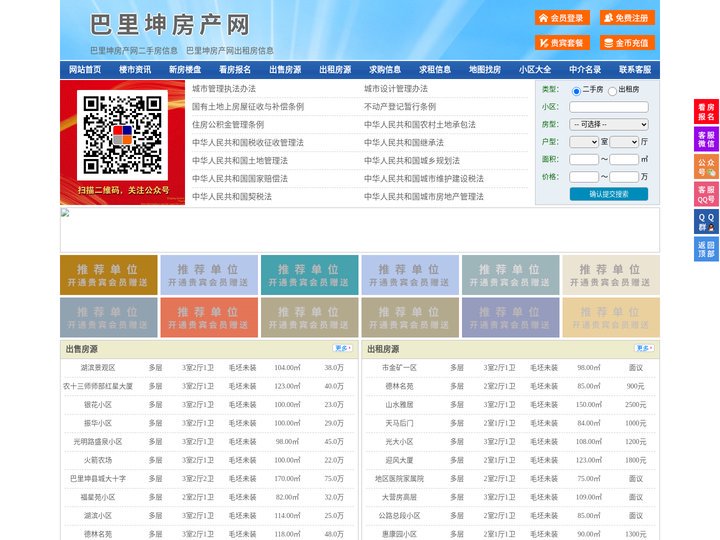Click the orange-red 推荐单位 ad tile
720x540 pixels.
[x=209, y=317]
